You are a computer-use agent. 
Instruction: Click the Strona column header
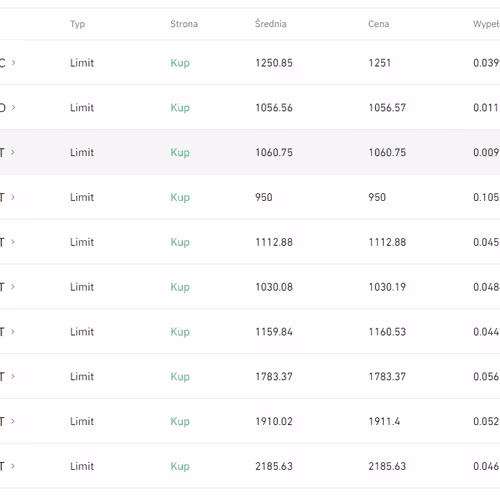tap(184, 24)
